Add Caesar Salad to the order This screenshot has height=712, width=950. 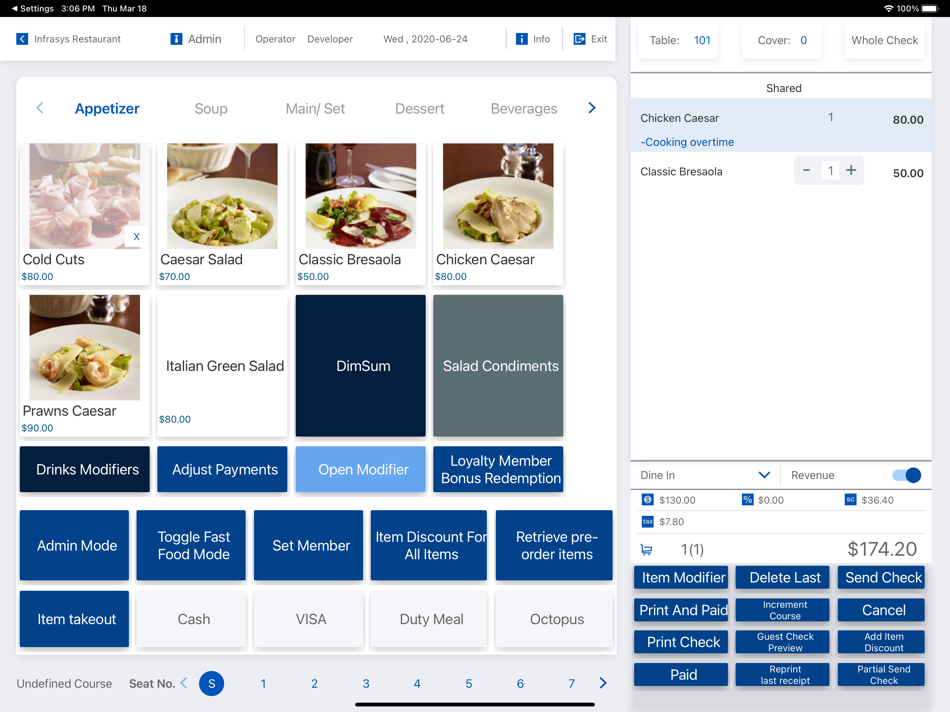point(222,214)
